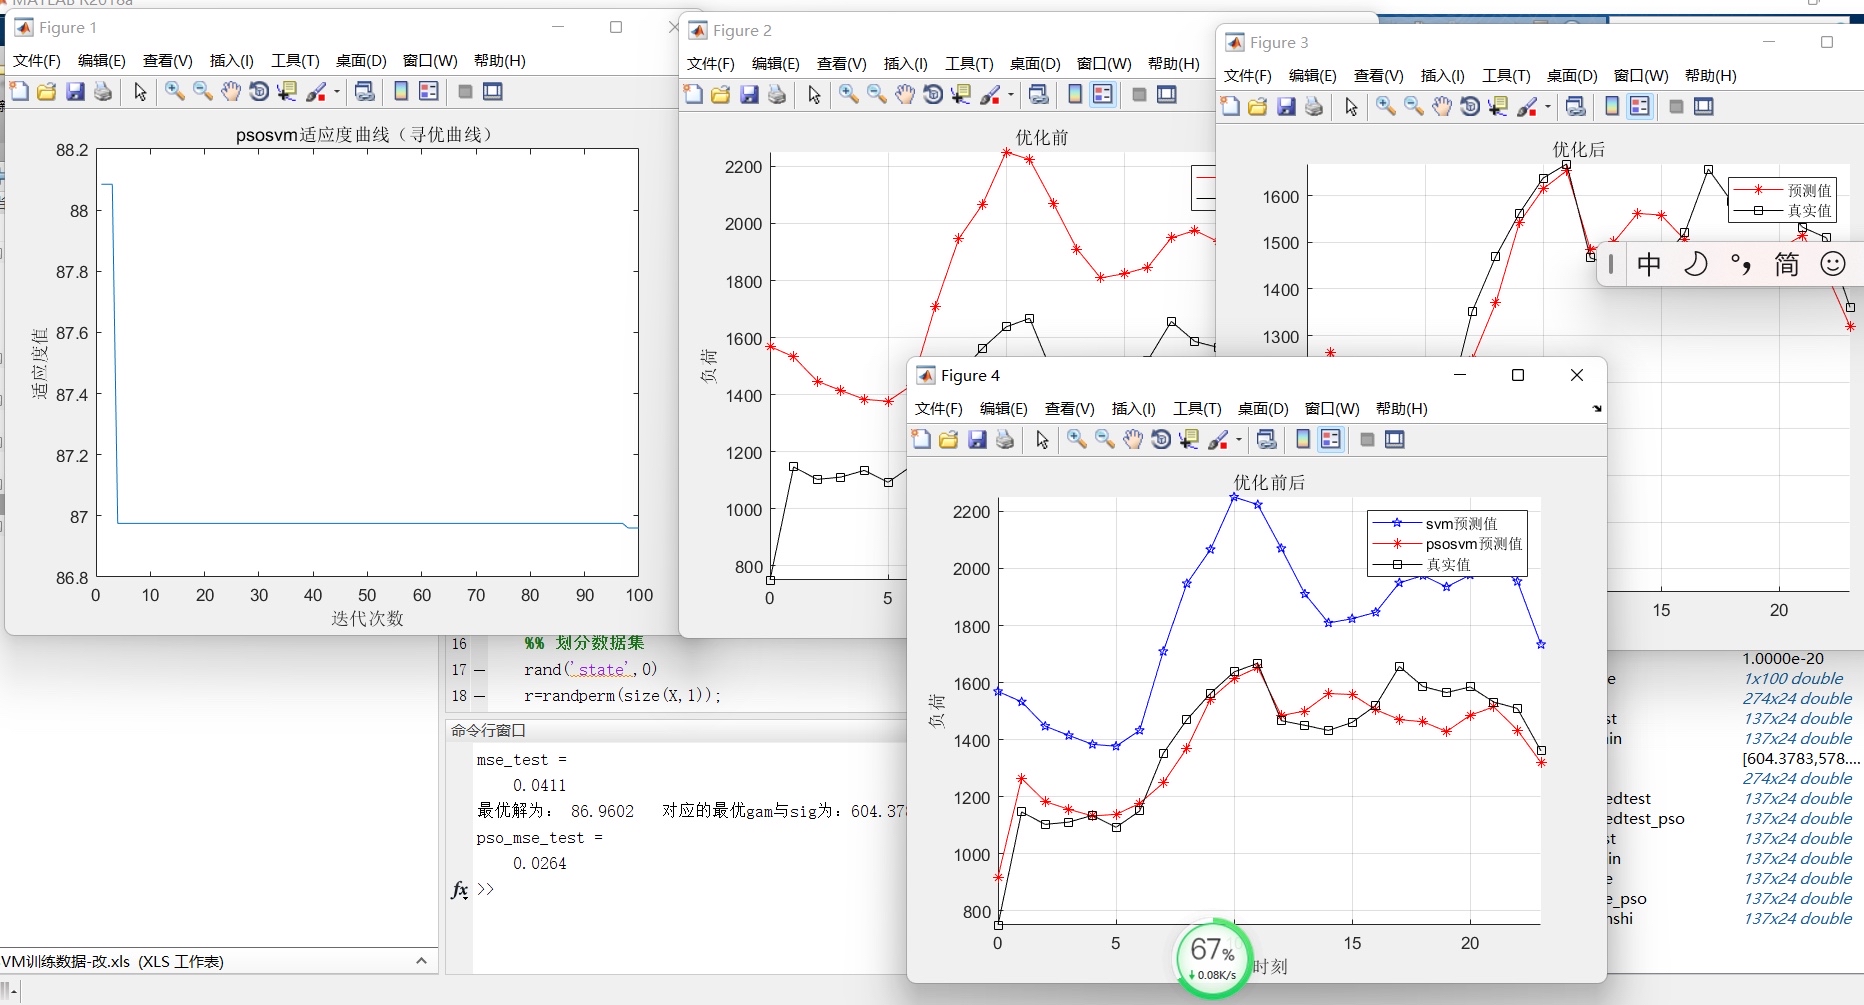
Task: Turn off the legend in Figure 2
Action: click(1103, 95)
